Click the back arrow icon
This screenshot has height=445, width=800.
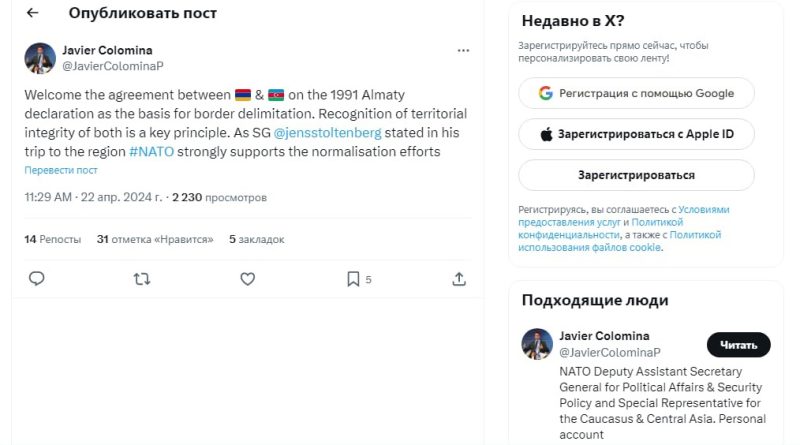click(x=33, y=13)
